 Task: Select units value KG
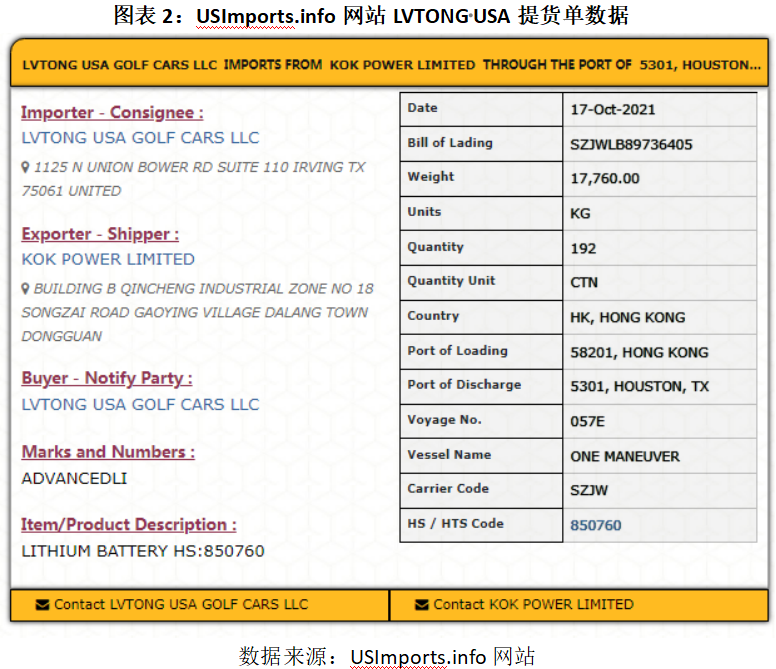[x=580, y=213]
